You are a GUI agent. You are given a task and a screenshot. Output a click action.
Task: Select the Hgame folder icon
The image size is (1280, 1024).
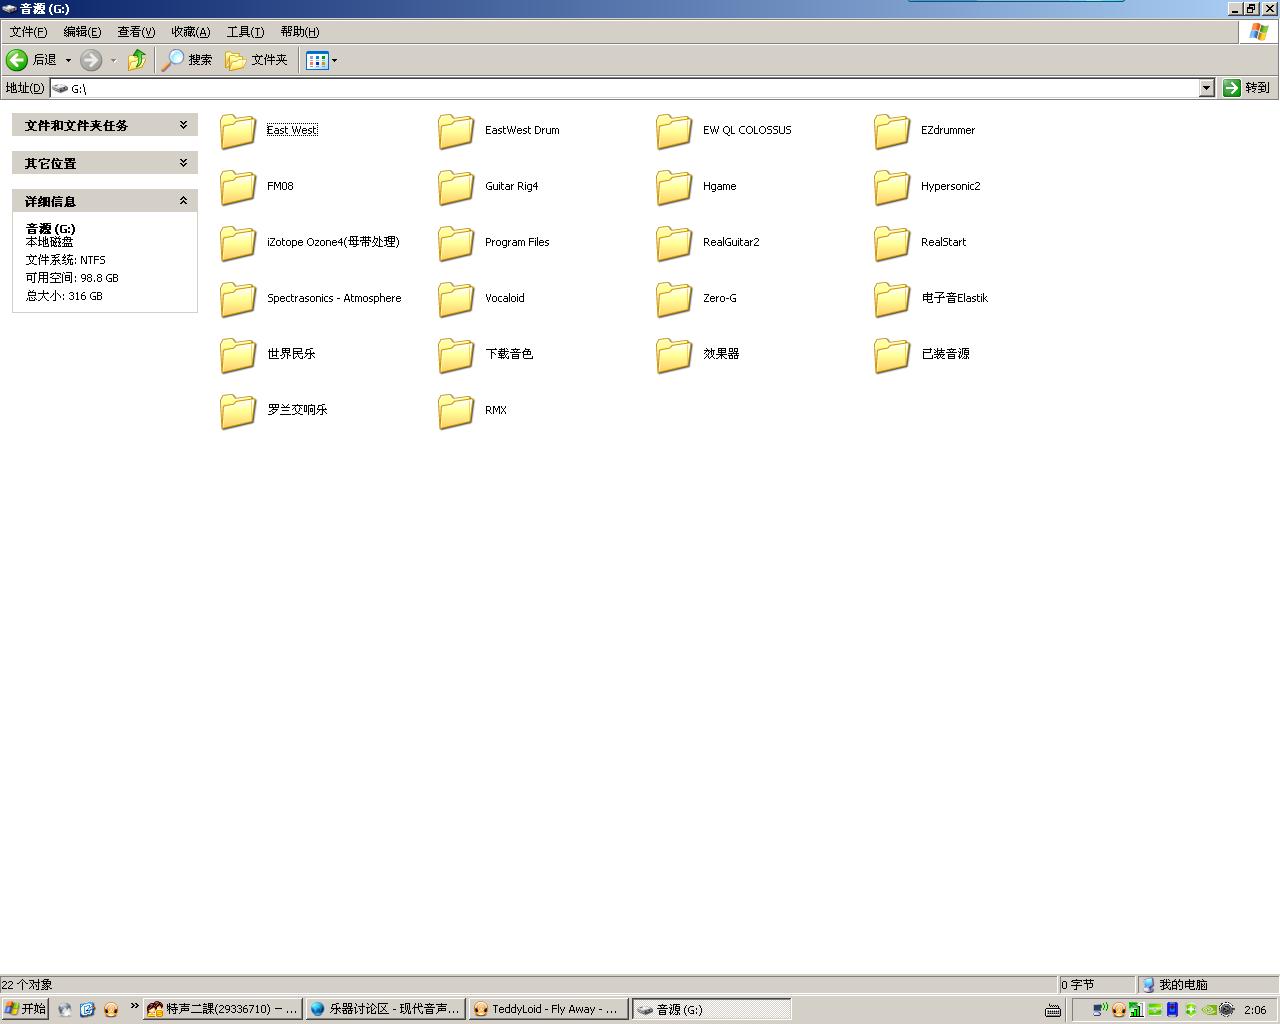[x=674, y=186]
